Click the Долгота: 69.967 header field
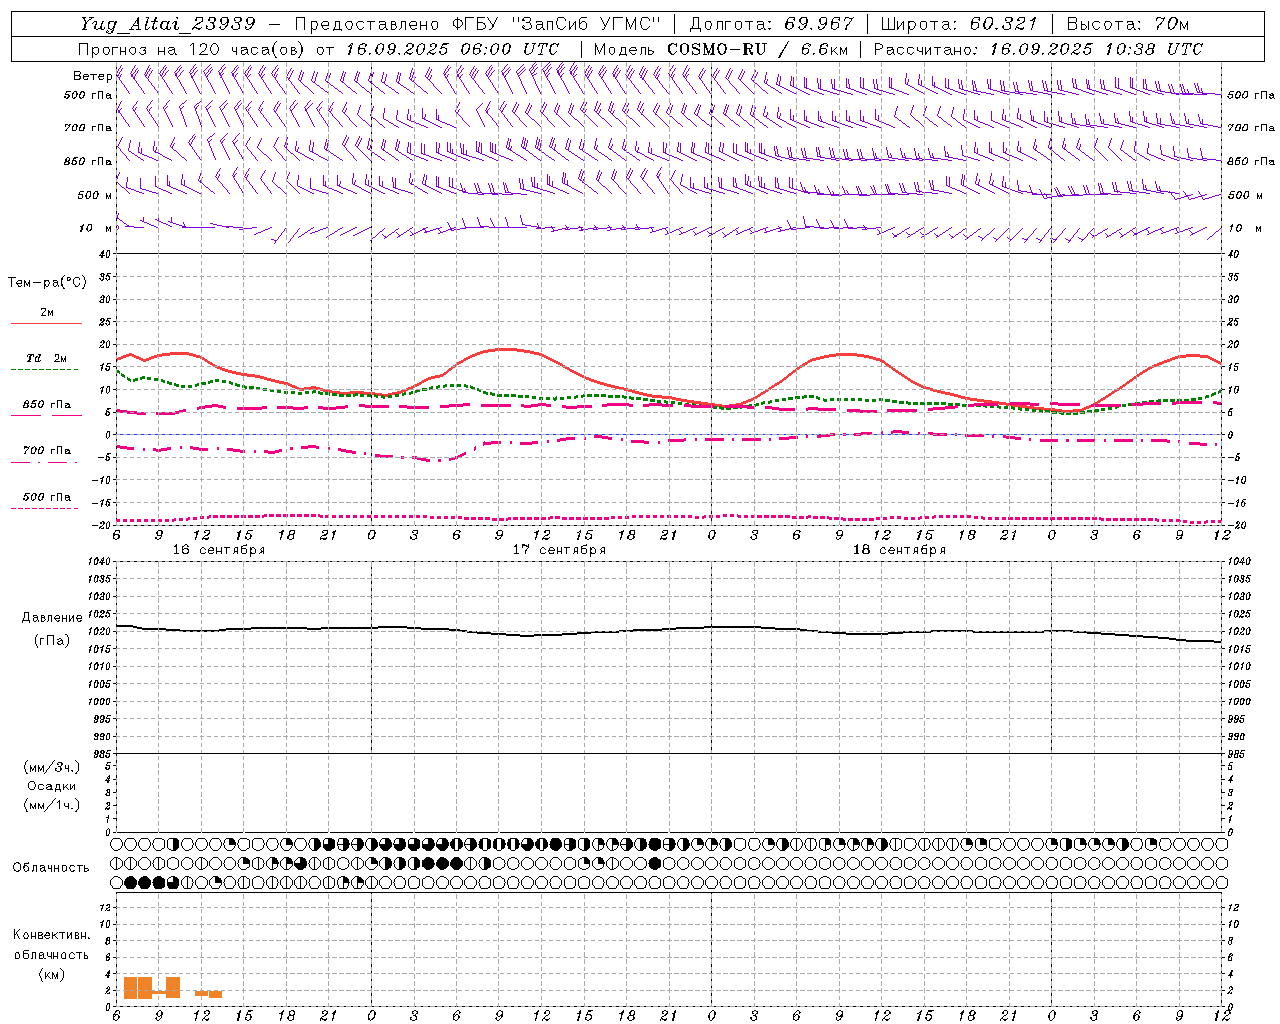This screenshot has height=1024, width=1280. click(x=772, y=24)
